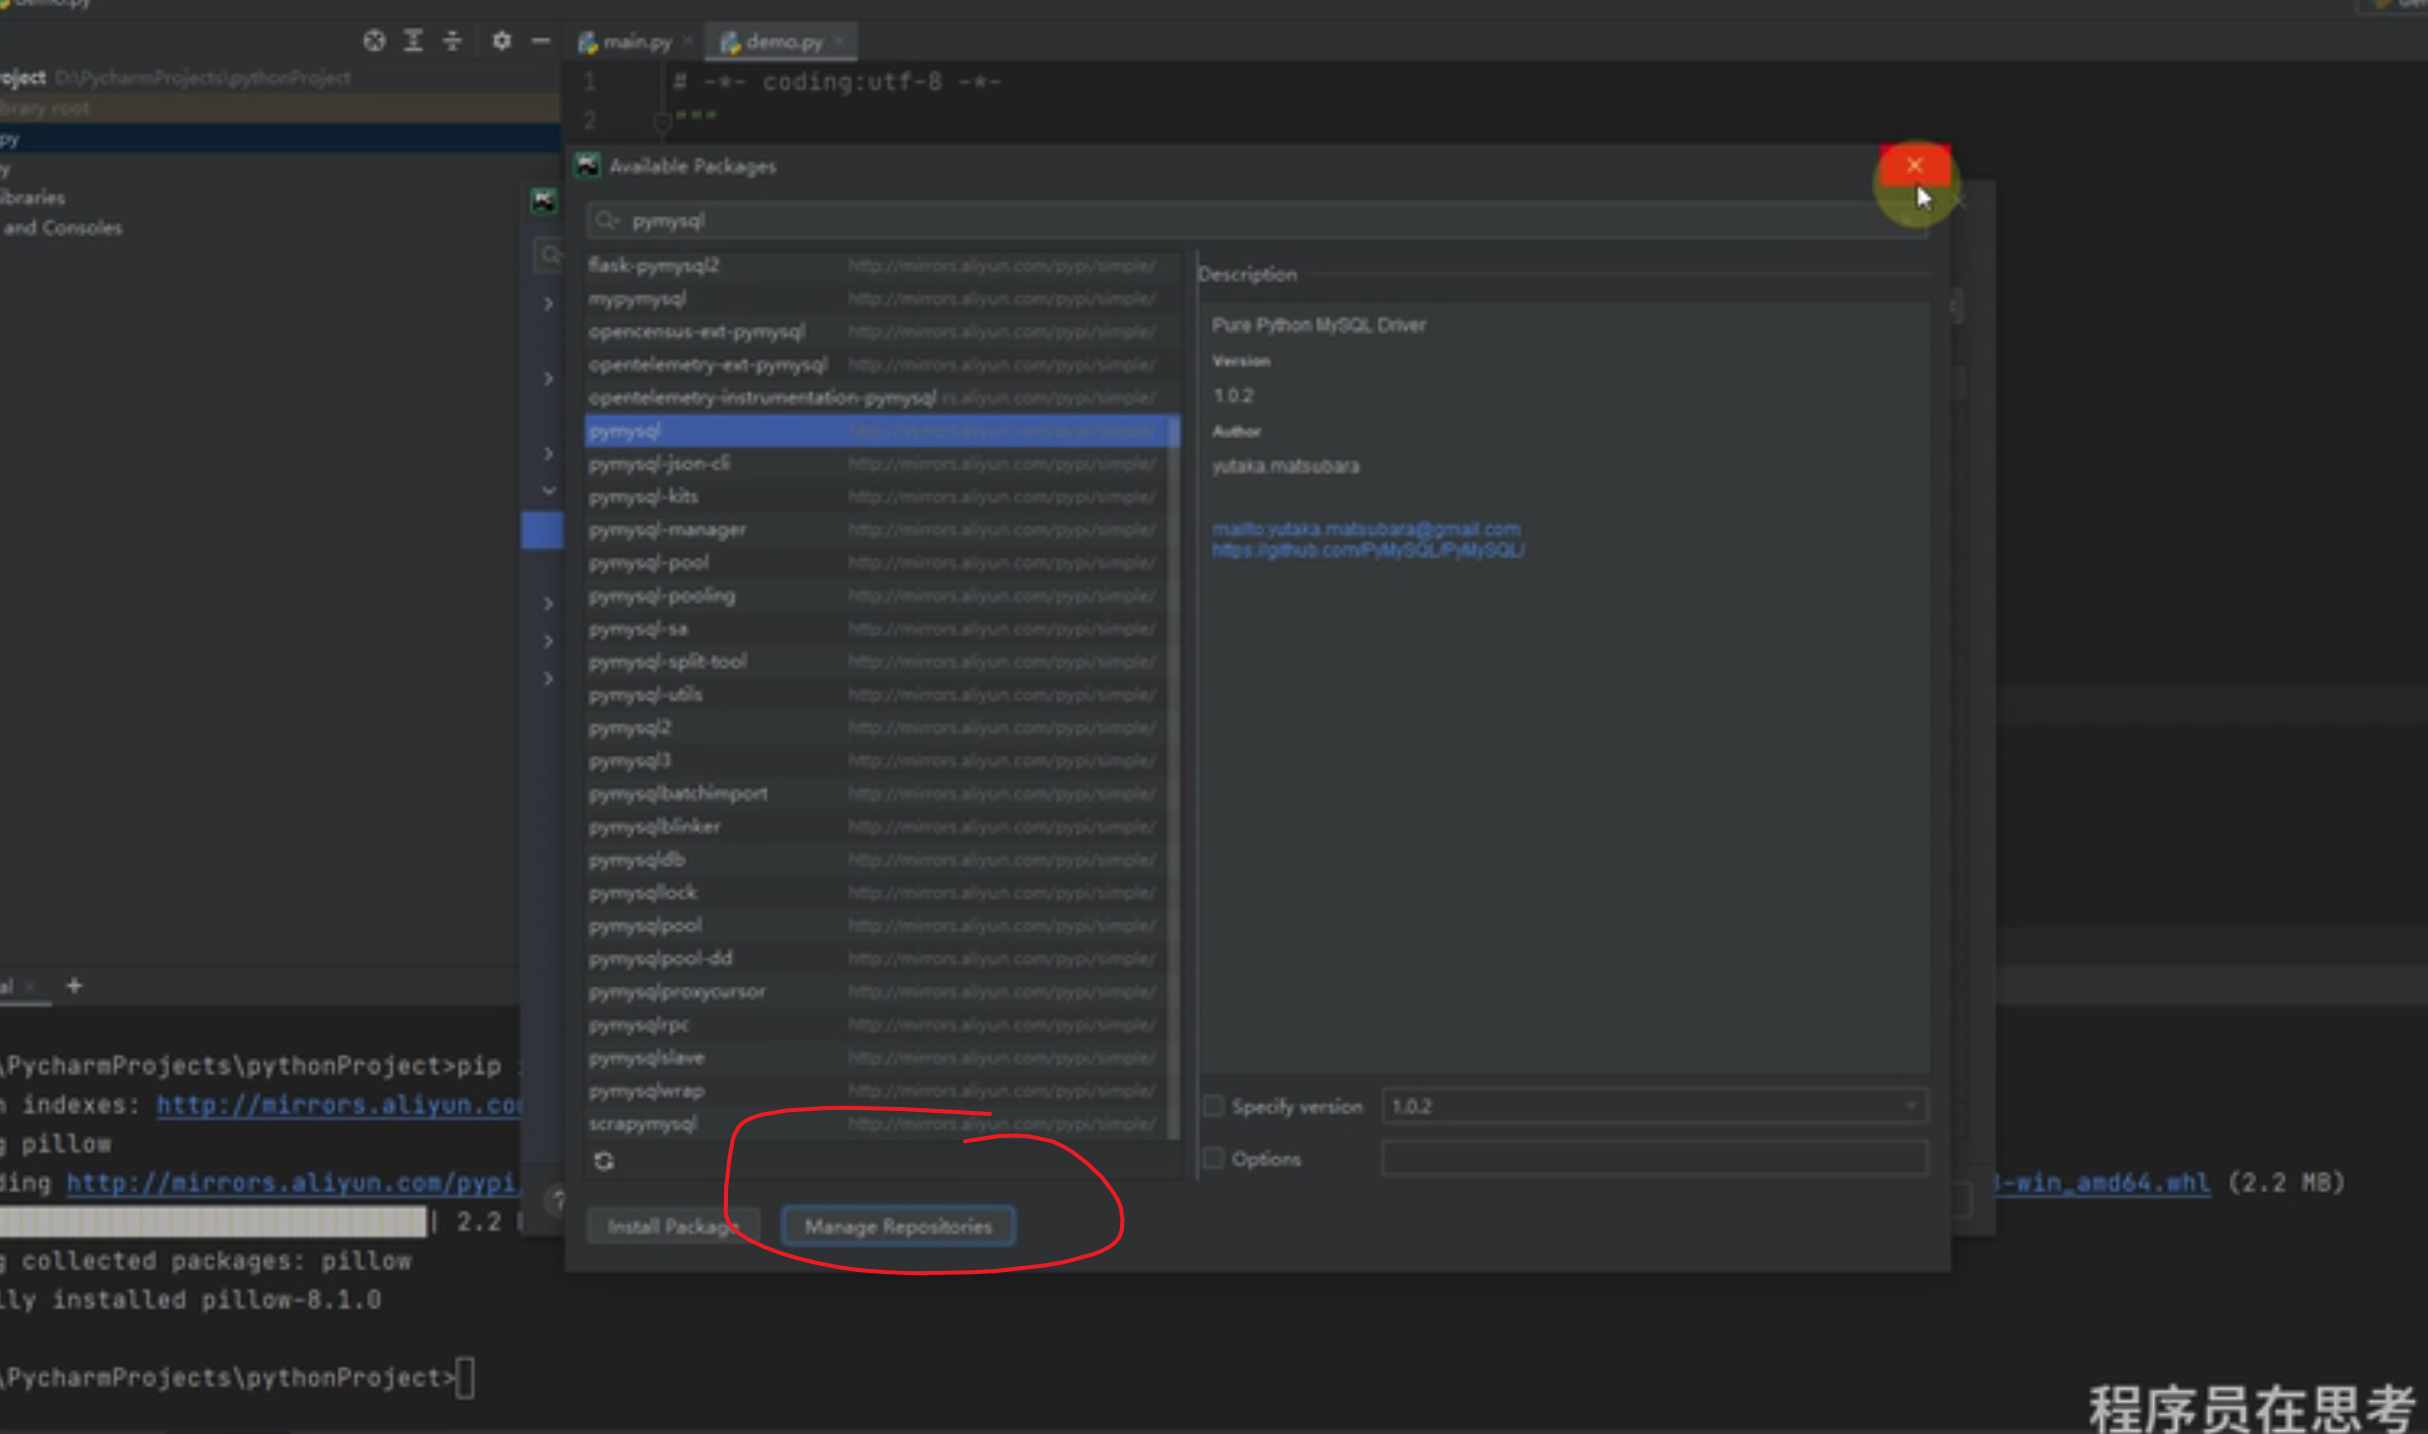Enable the Options checkbox
Screen dimensions: 2428x1434
tap(1213, 1158)
